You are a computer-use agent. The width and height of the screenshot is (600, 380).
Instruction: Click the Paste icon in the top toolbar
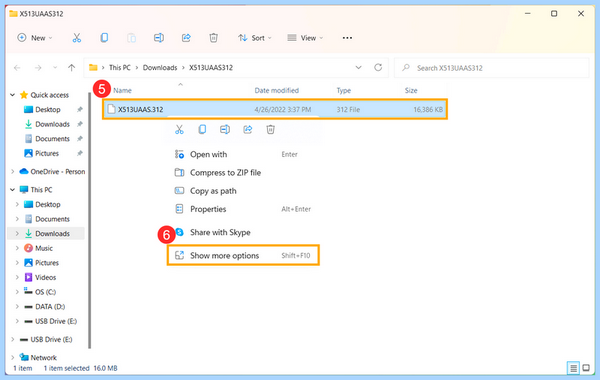click(131, 38)
